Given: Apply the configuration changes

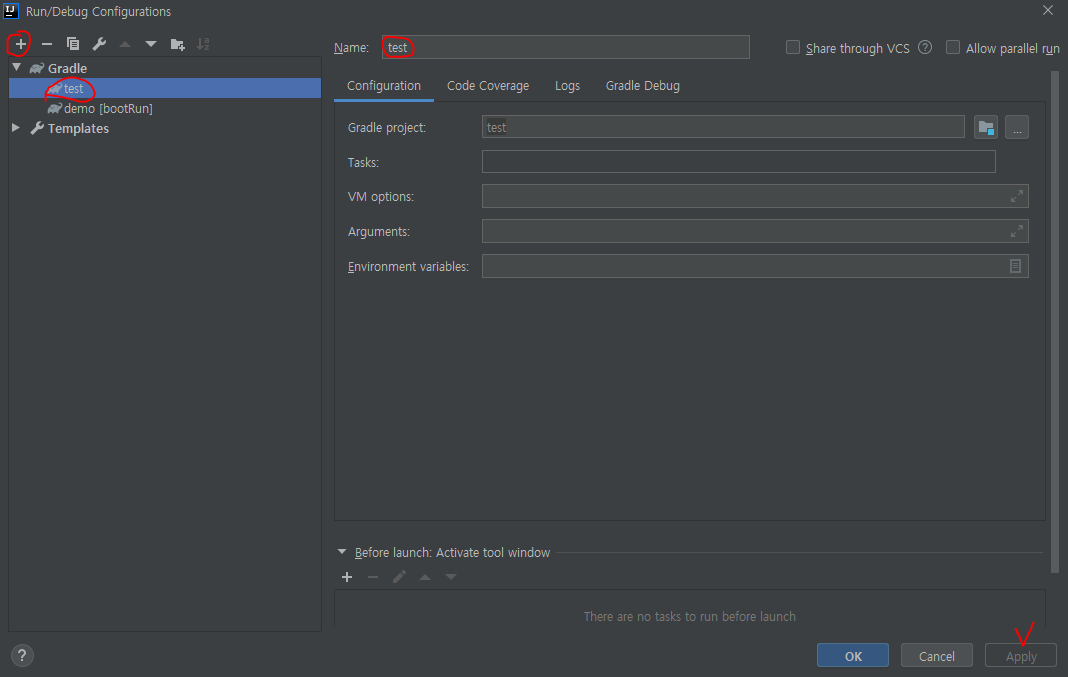Looking at the screenshot, I should pyautogui.click(x=1020, y=655).
